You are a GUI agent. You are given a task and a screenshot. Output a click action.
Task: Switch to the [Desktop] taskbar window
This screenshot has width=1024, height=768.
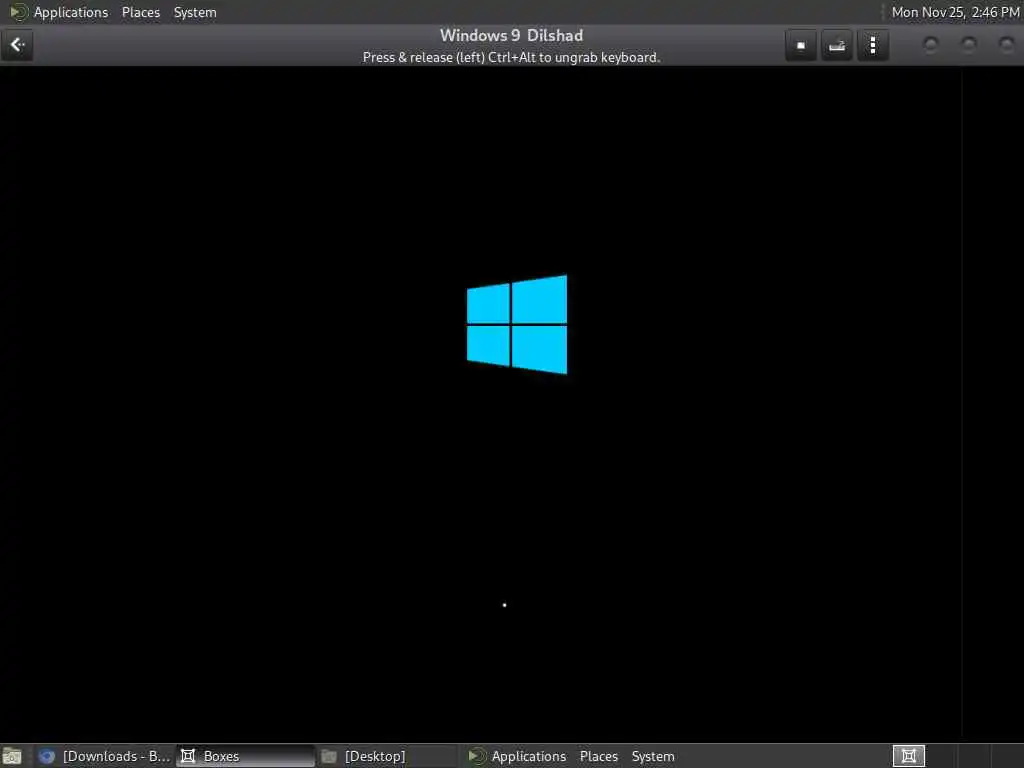pos(387,756)
